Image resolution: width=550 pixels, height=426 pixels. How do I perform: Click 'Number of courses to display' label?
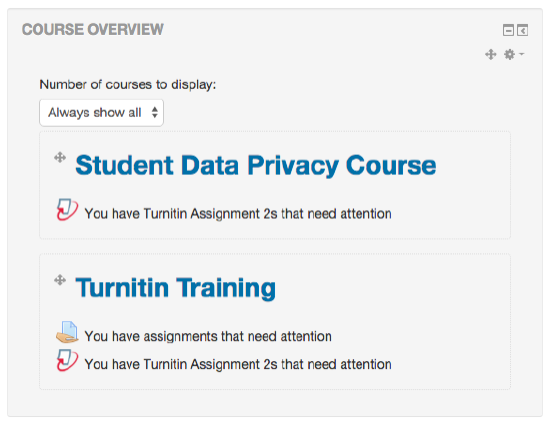pos(128,85)
